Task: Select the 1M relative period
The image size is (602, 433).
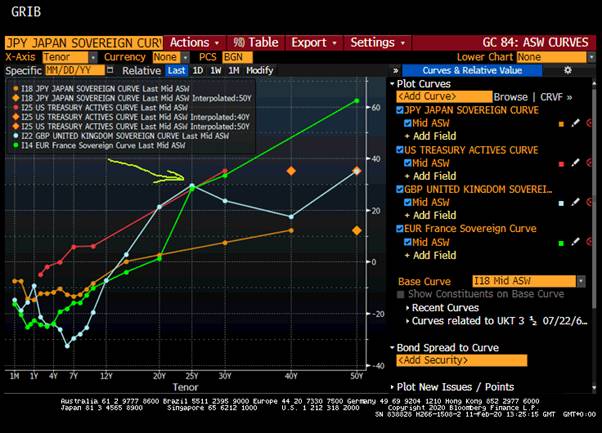Action: 234,71
